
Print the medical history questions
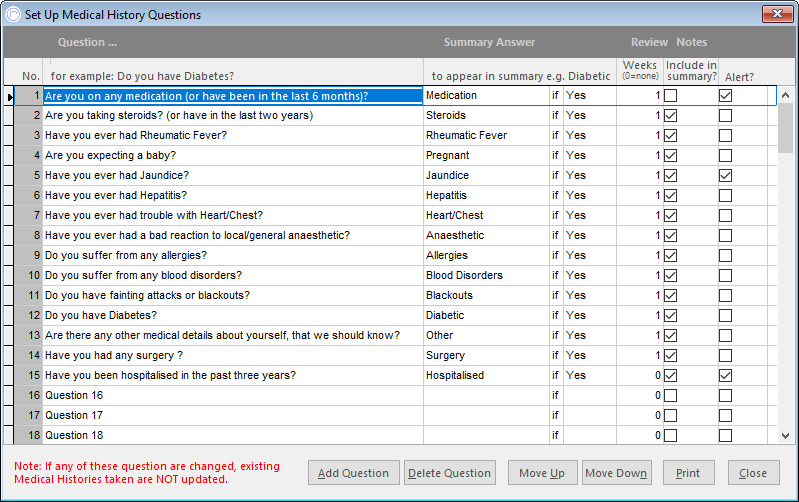[688, 473]
